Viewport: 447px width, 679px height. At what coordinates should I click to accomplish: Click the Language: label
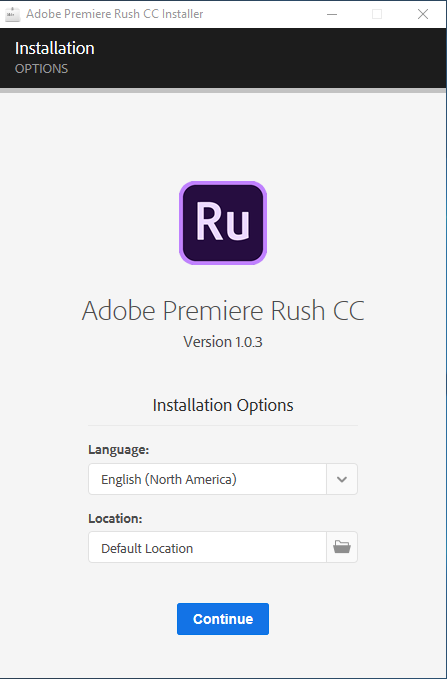click(119, 449)
